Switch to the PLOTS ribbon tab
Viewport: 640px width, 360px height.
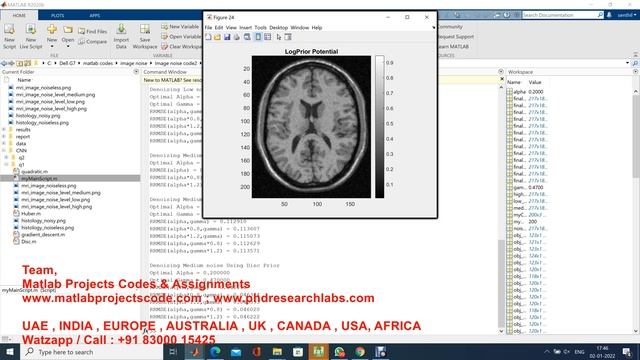(x=58, y=16)
